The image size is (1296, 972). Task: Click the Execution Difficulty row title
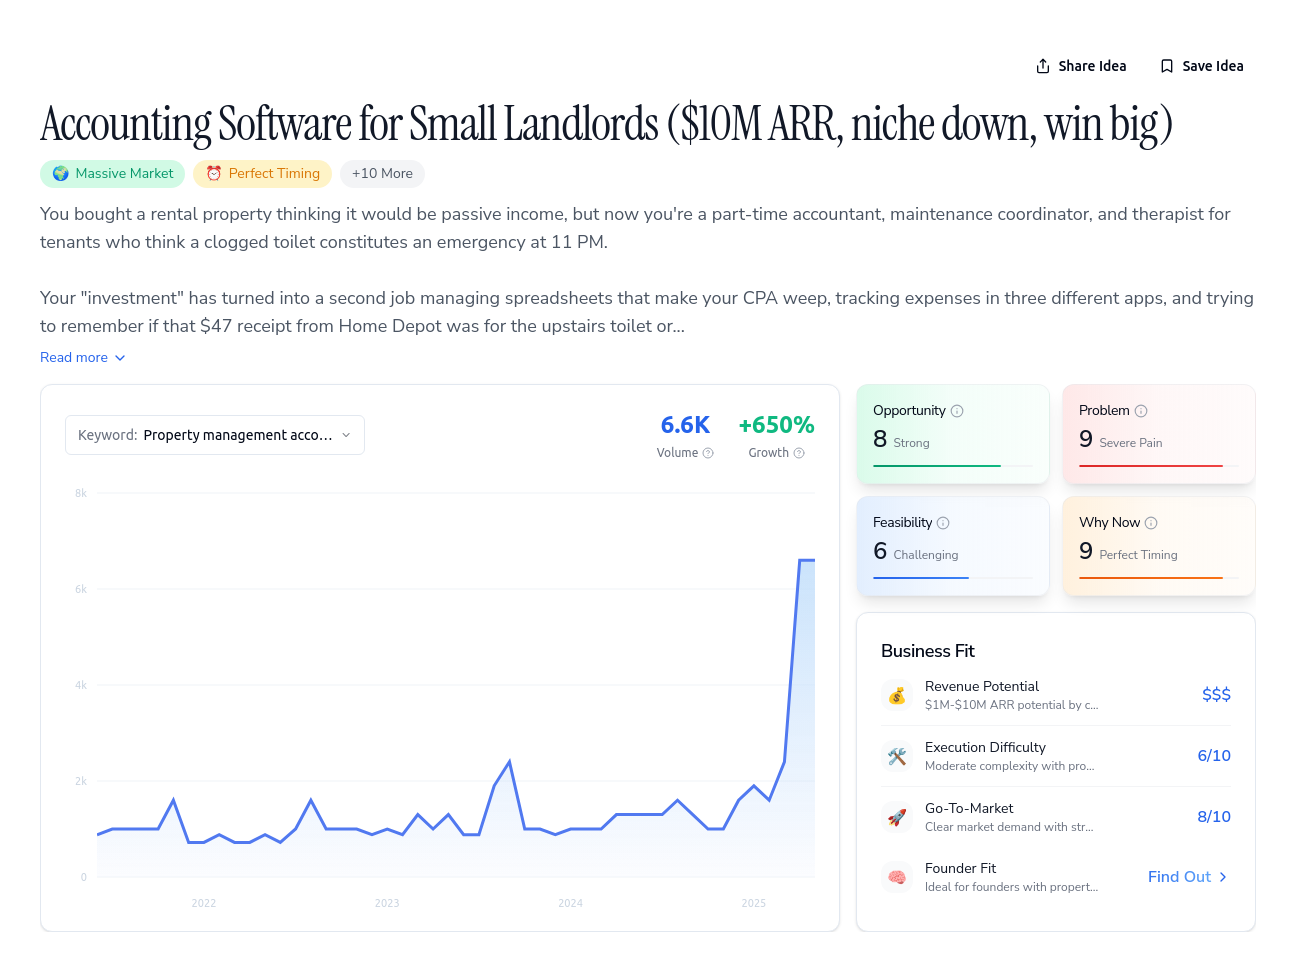point(985,747)
